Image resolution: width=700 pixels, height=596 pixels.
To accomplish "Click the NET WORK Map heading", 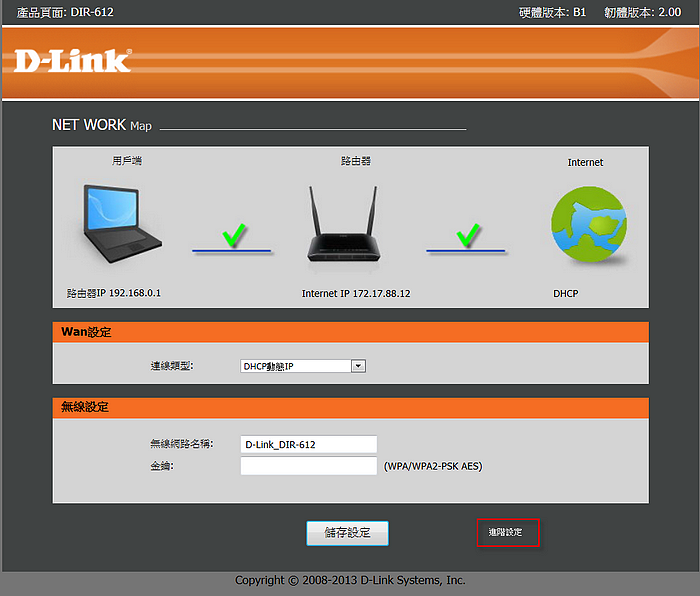I will point(102,126).
